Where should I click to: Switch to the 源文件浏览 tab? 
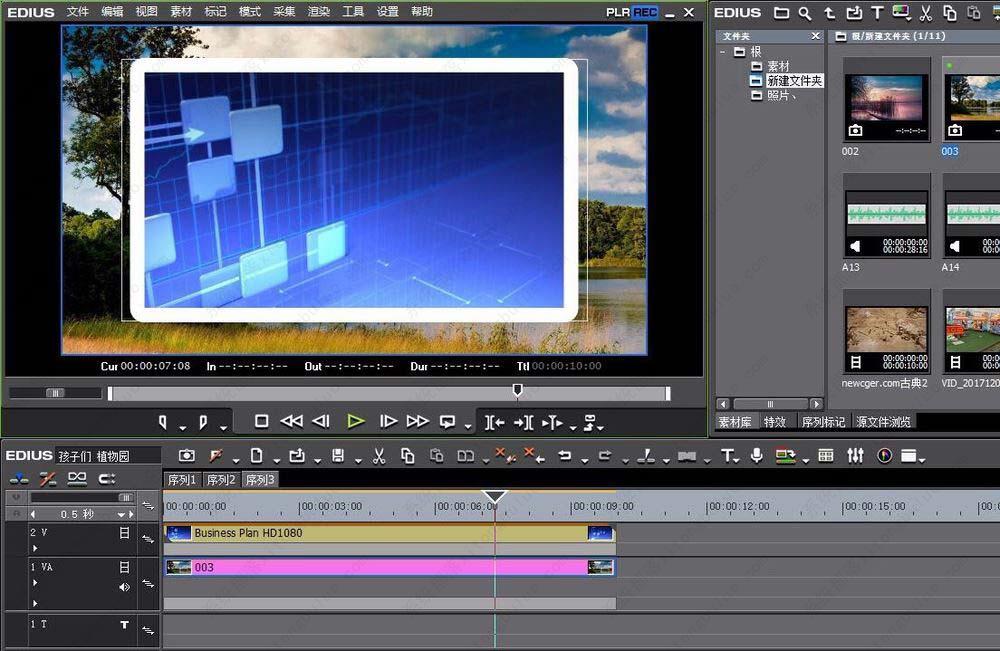coord(883,421)
